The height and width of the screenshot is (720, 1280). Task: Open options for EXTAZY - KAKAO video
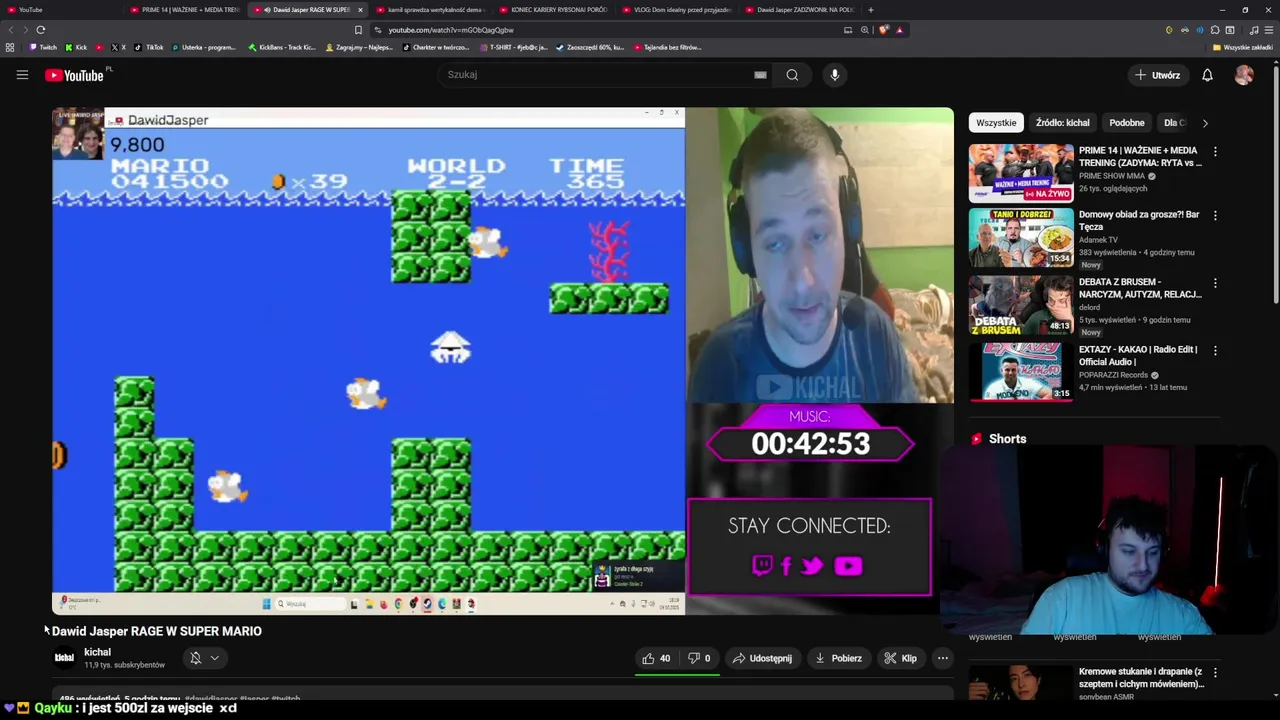pyautogui.click(x=1215, y=351)
